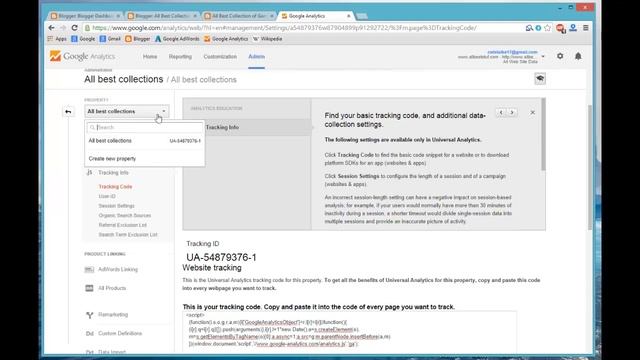The width and height of the screenshot is (640, 360).
Task: Click the back arrow beside property column
Action: 68,111
